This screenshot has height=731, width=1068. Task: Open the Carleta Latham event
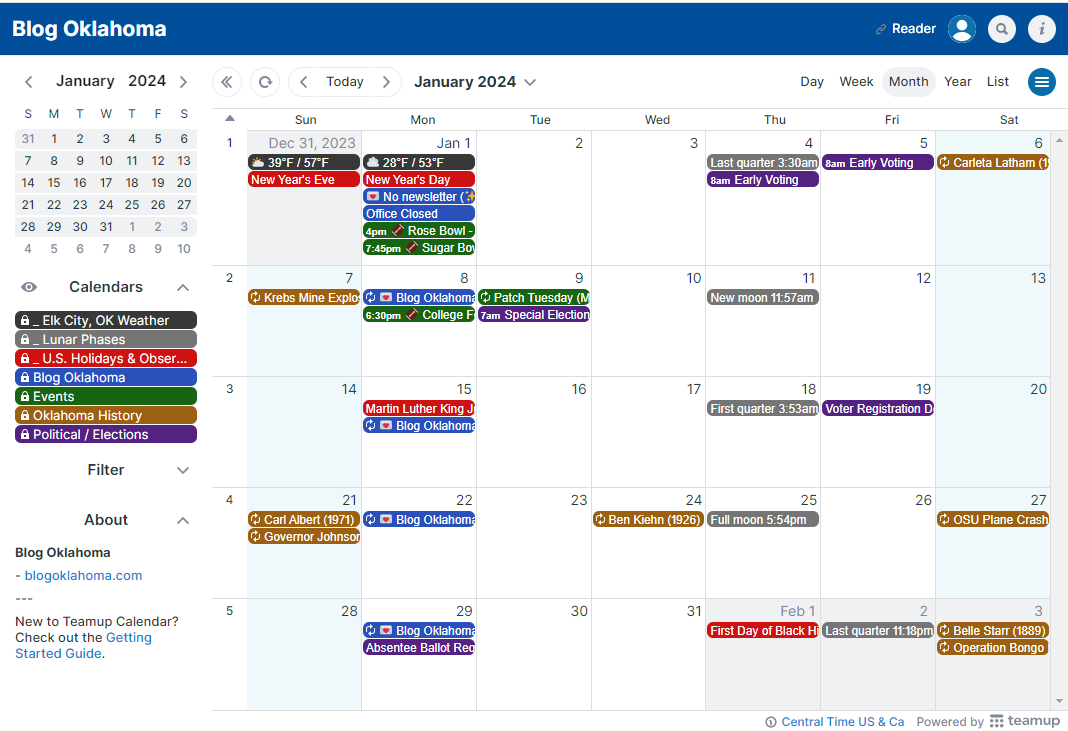pos(993,163)
